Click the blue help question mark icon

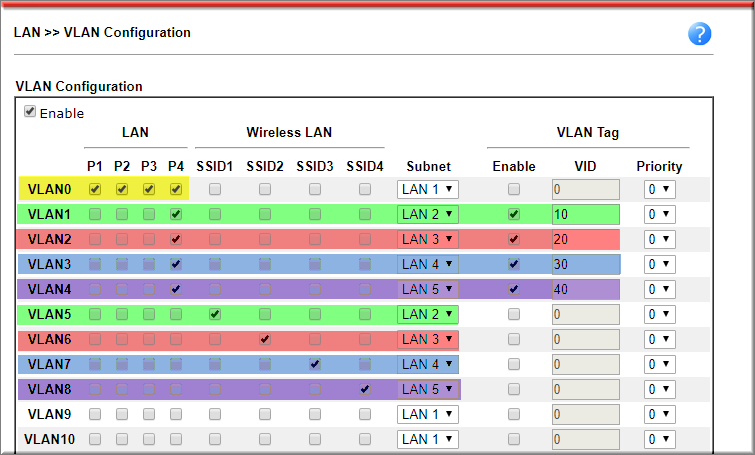[x=699, y=33]
